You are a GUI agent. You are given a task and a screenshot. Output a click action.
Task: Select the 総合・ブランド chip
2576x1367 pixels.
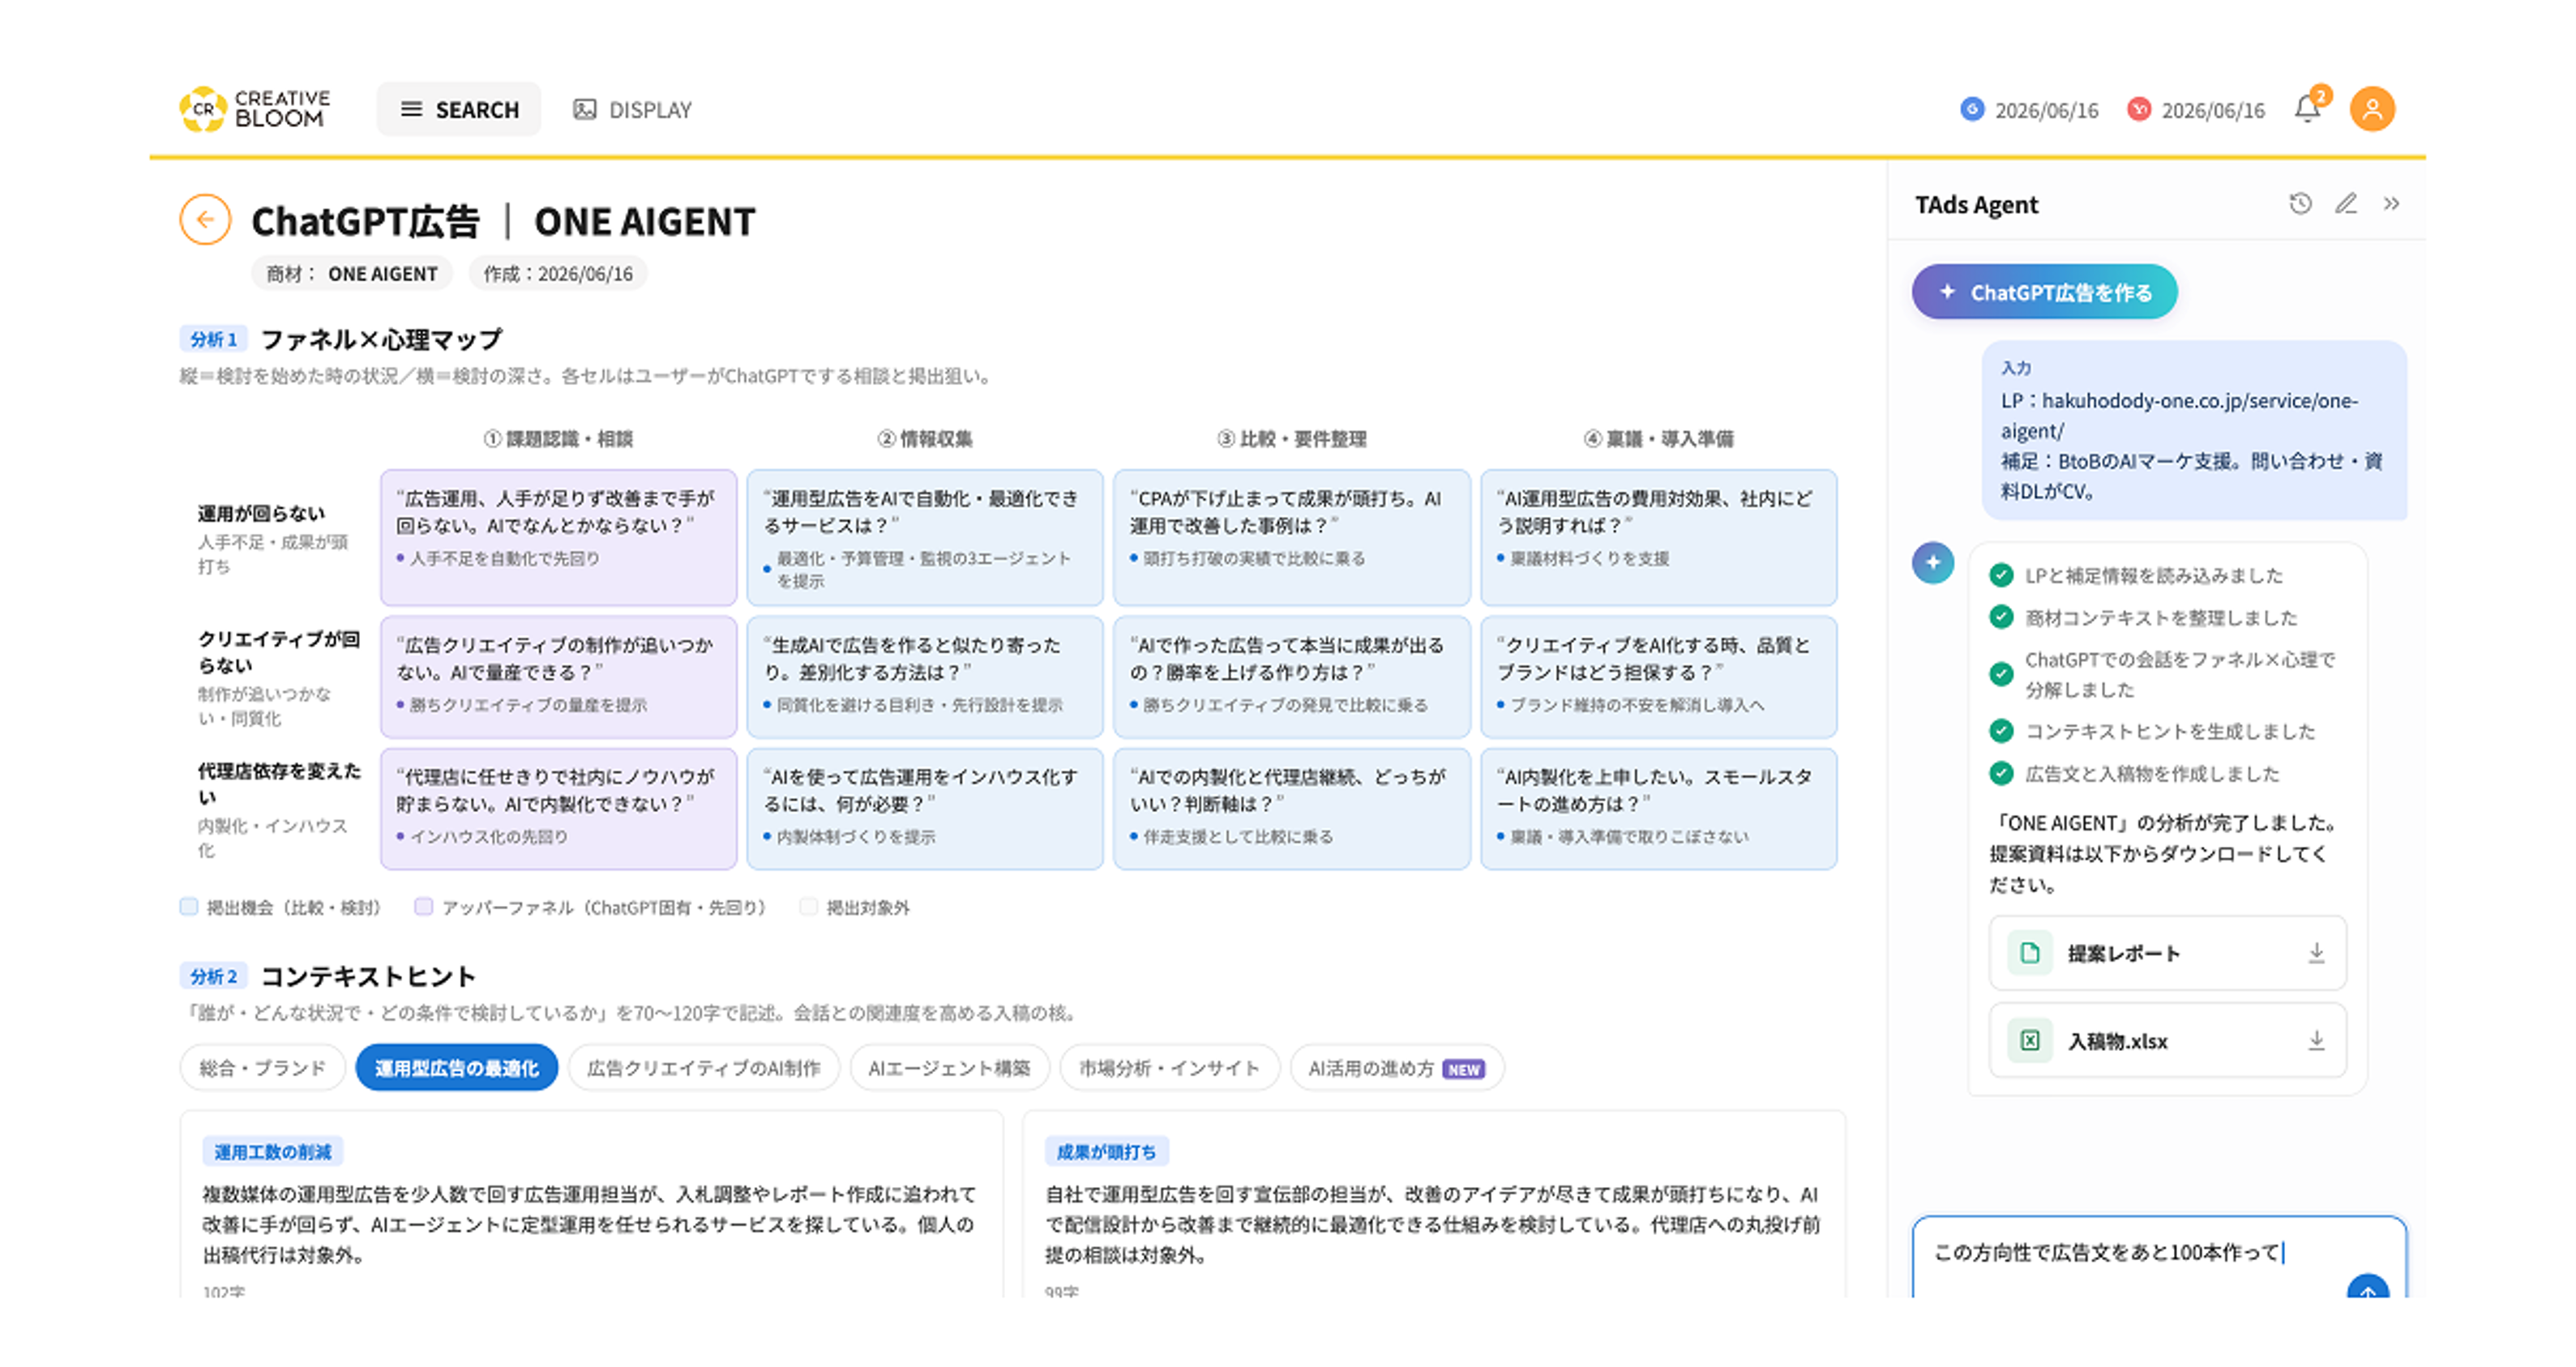(263, 1068)
